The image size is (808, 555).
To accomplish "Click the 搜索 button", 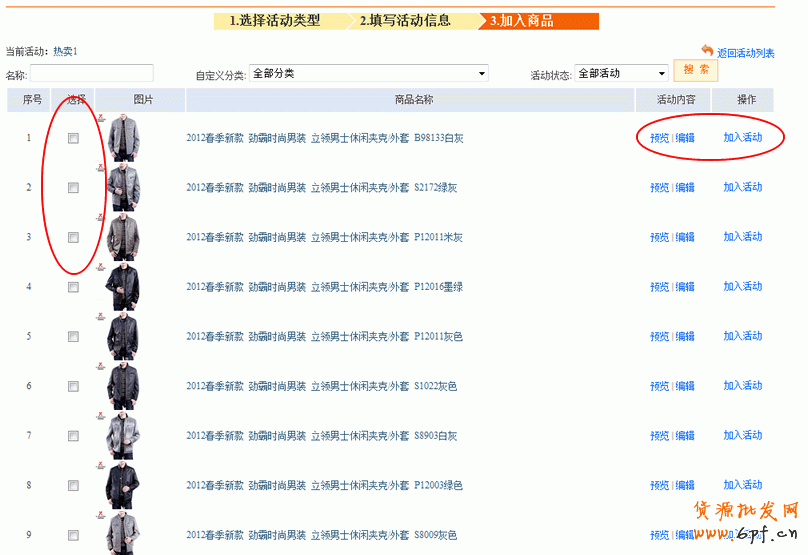I will [x=696, y=70].
